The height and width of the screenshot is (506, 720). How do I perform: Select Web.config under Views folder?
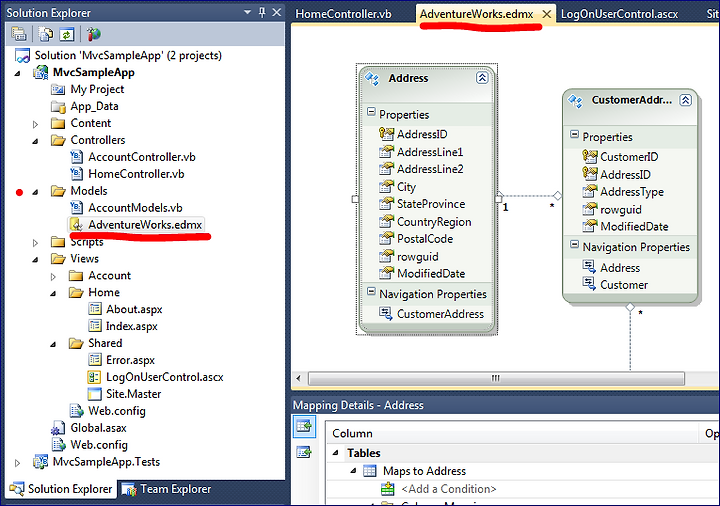117,411
